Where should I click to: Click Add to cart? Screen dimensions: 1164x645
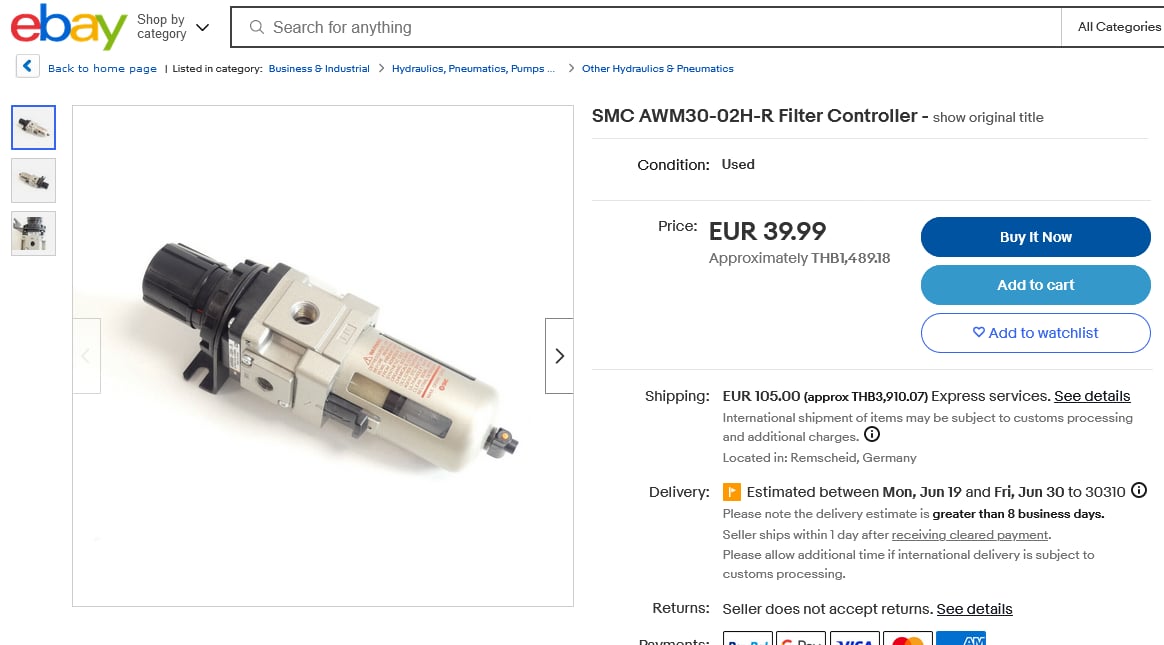tap(1035, 285)
